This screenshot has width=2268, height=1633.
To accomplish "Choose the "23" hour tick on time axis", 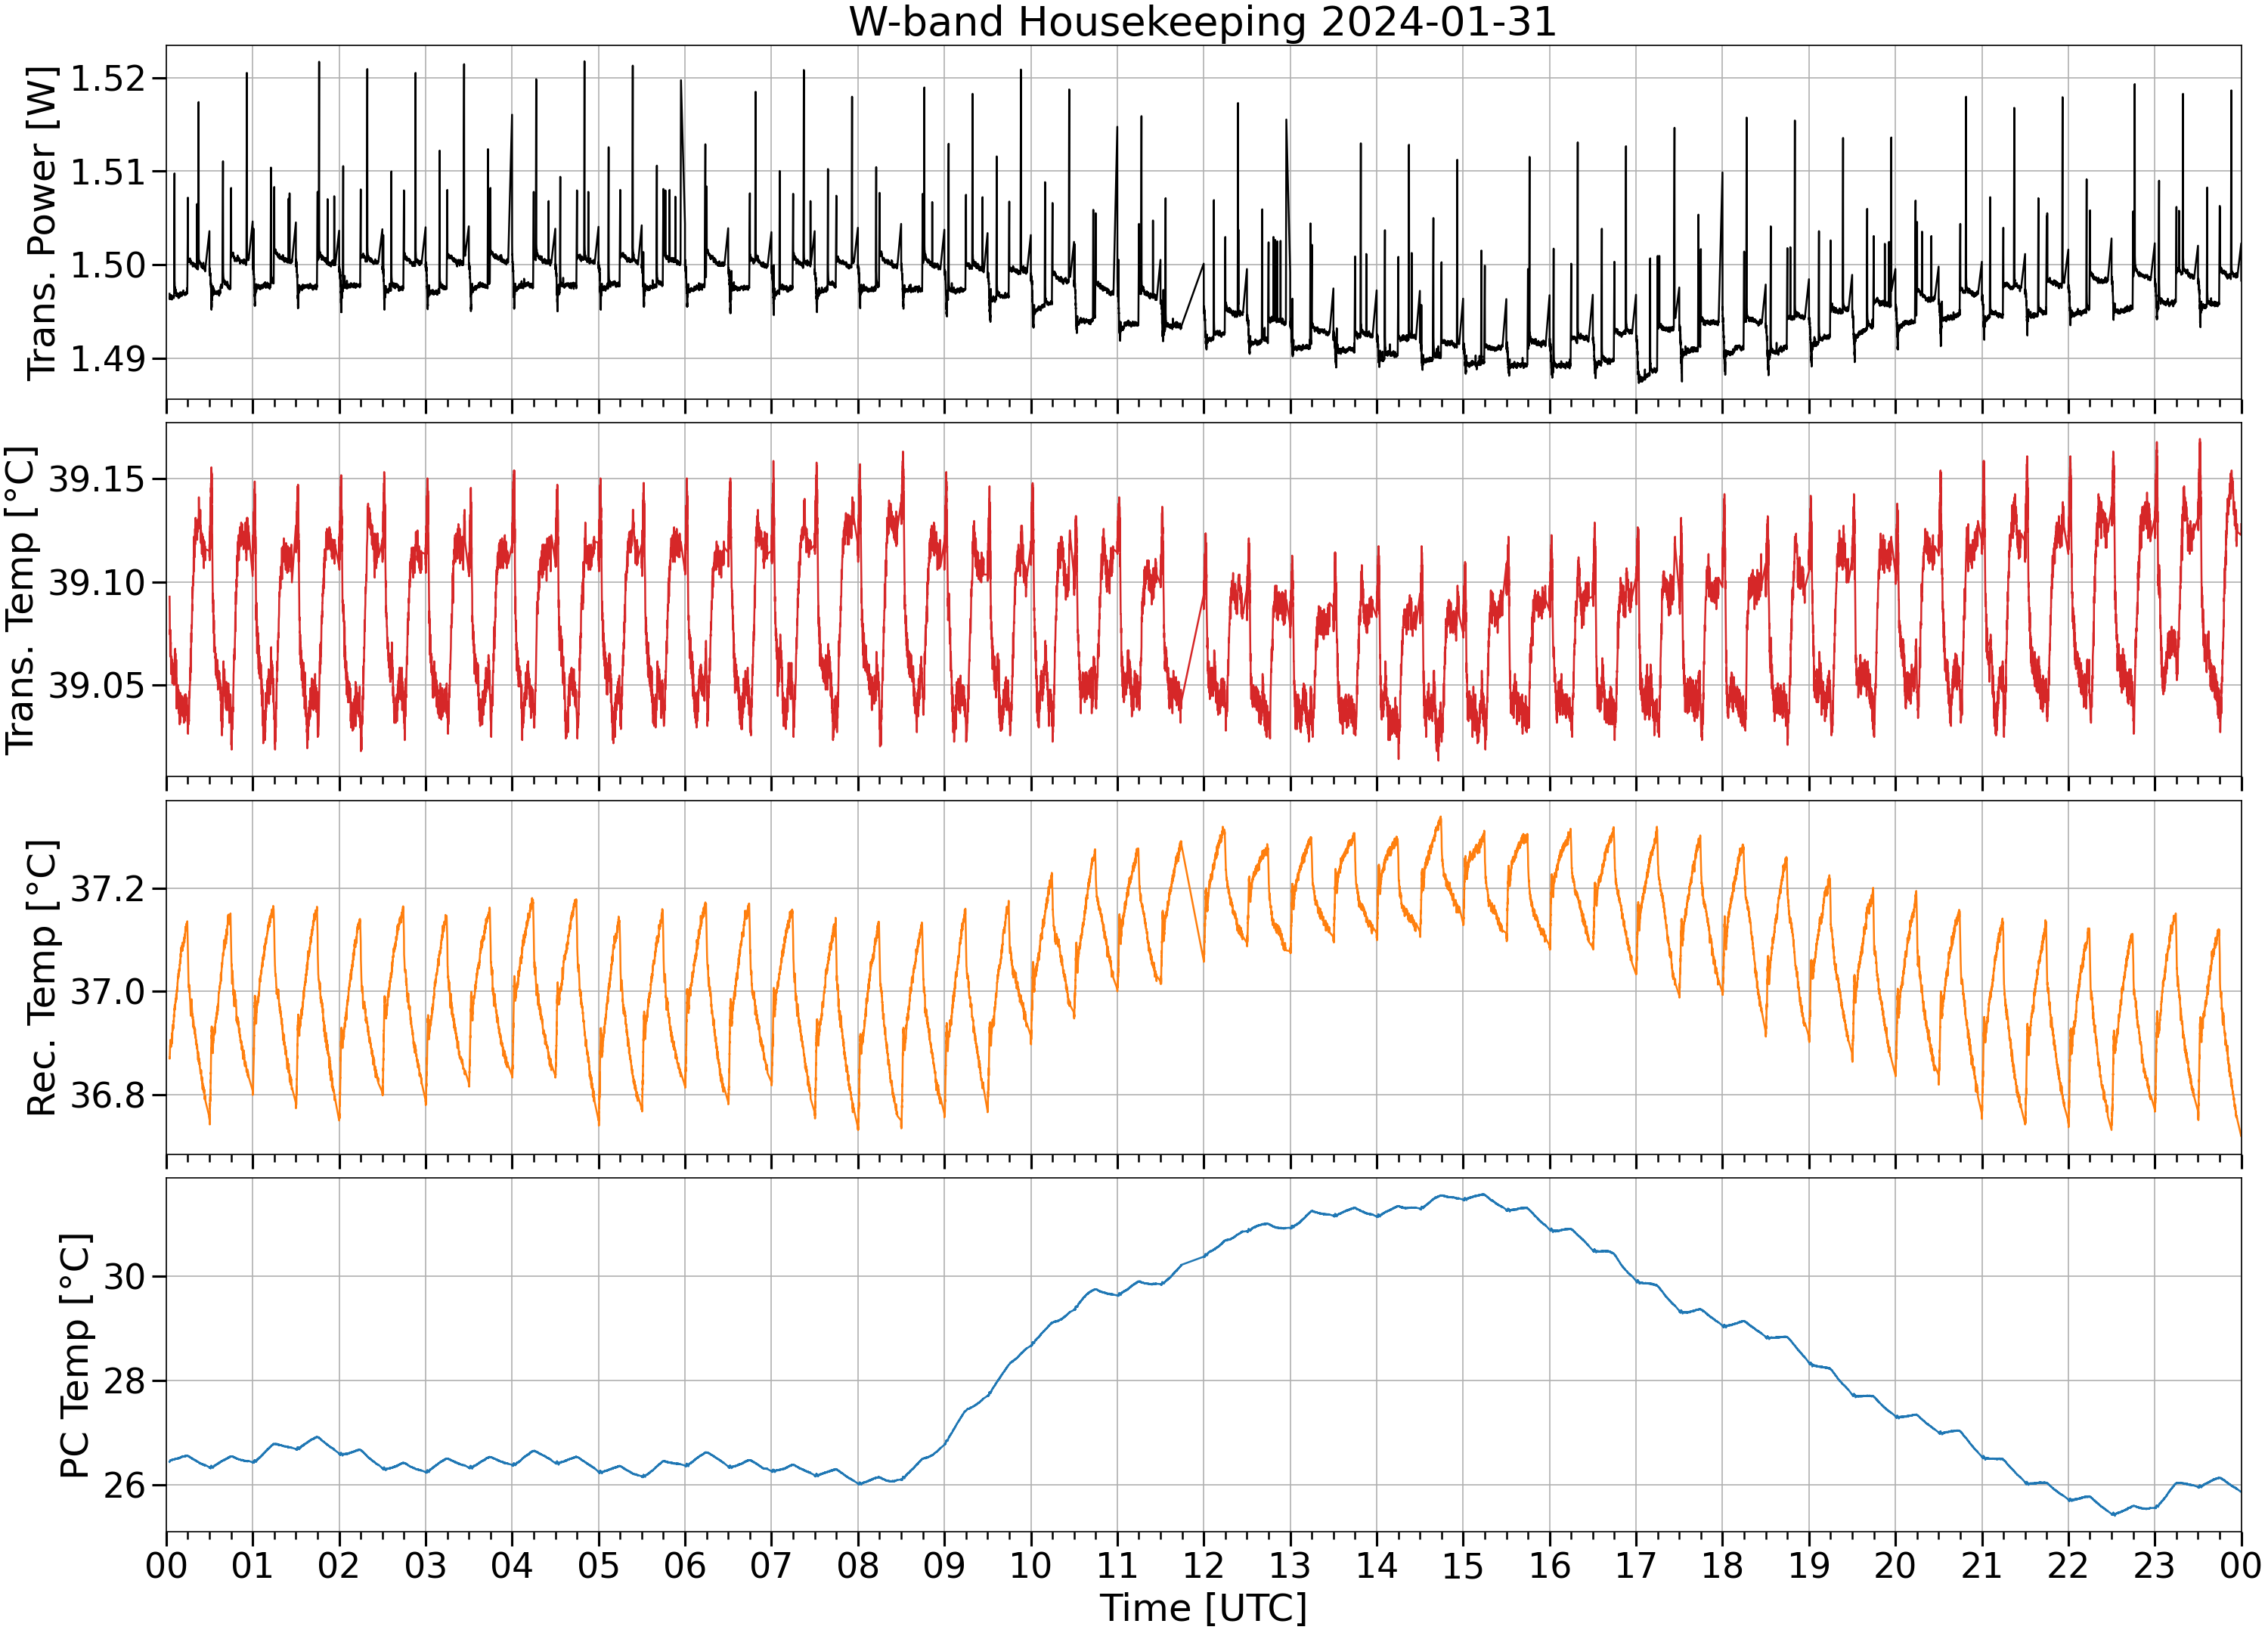I will pyautogui.click(x=2155, y=1565).
